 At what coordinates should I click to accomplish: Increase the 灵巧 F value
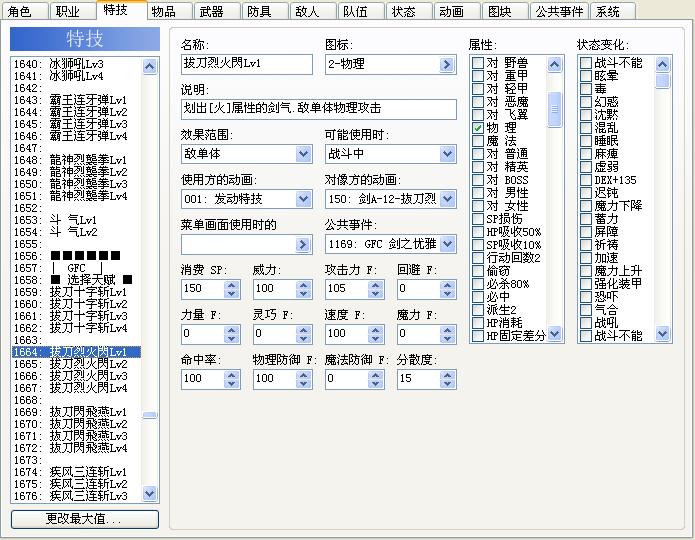(303, 330)
